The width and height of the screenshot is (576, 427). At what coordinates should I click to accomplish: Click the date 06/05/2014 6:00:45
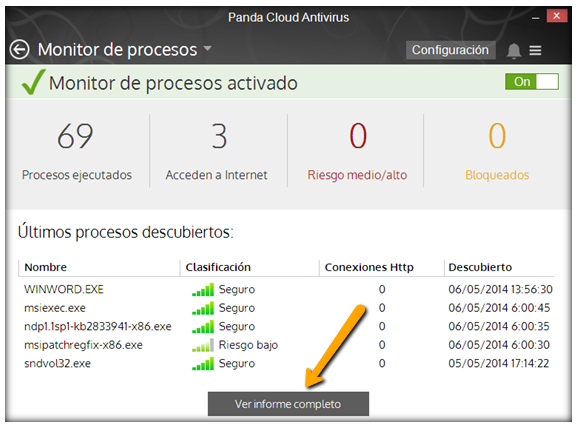pos(499,308)
